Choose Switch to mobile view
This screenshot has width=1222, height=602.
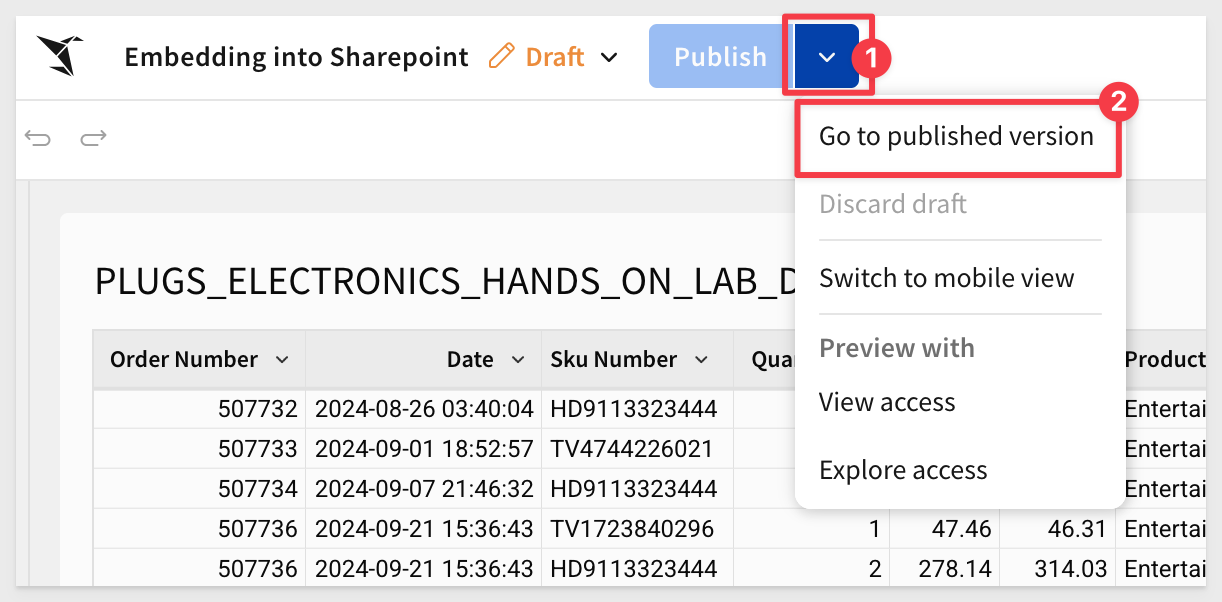pyautogui.click(x=946, y=277)
